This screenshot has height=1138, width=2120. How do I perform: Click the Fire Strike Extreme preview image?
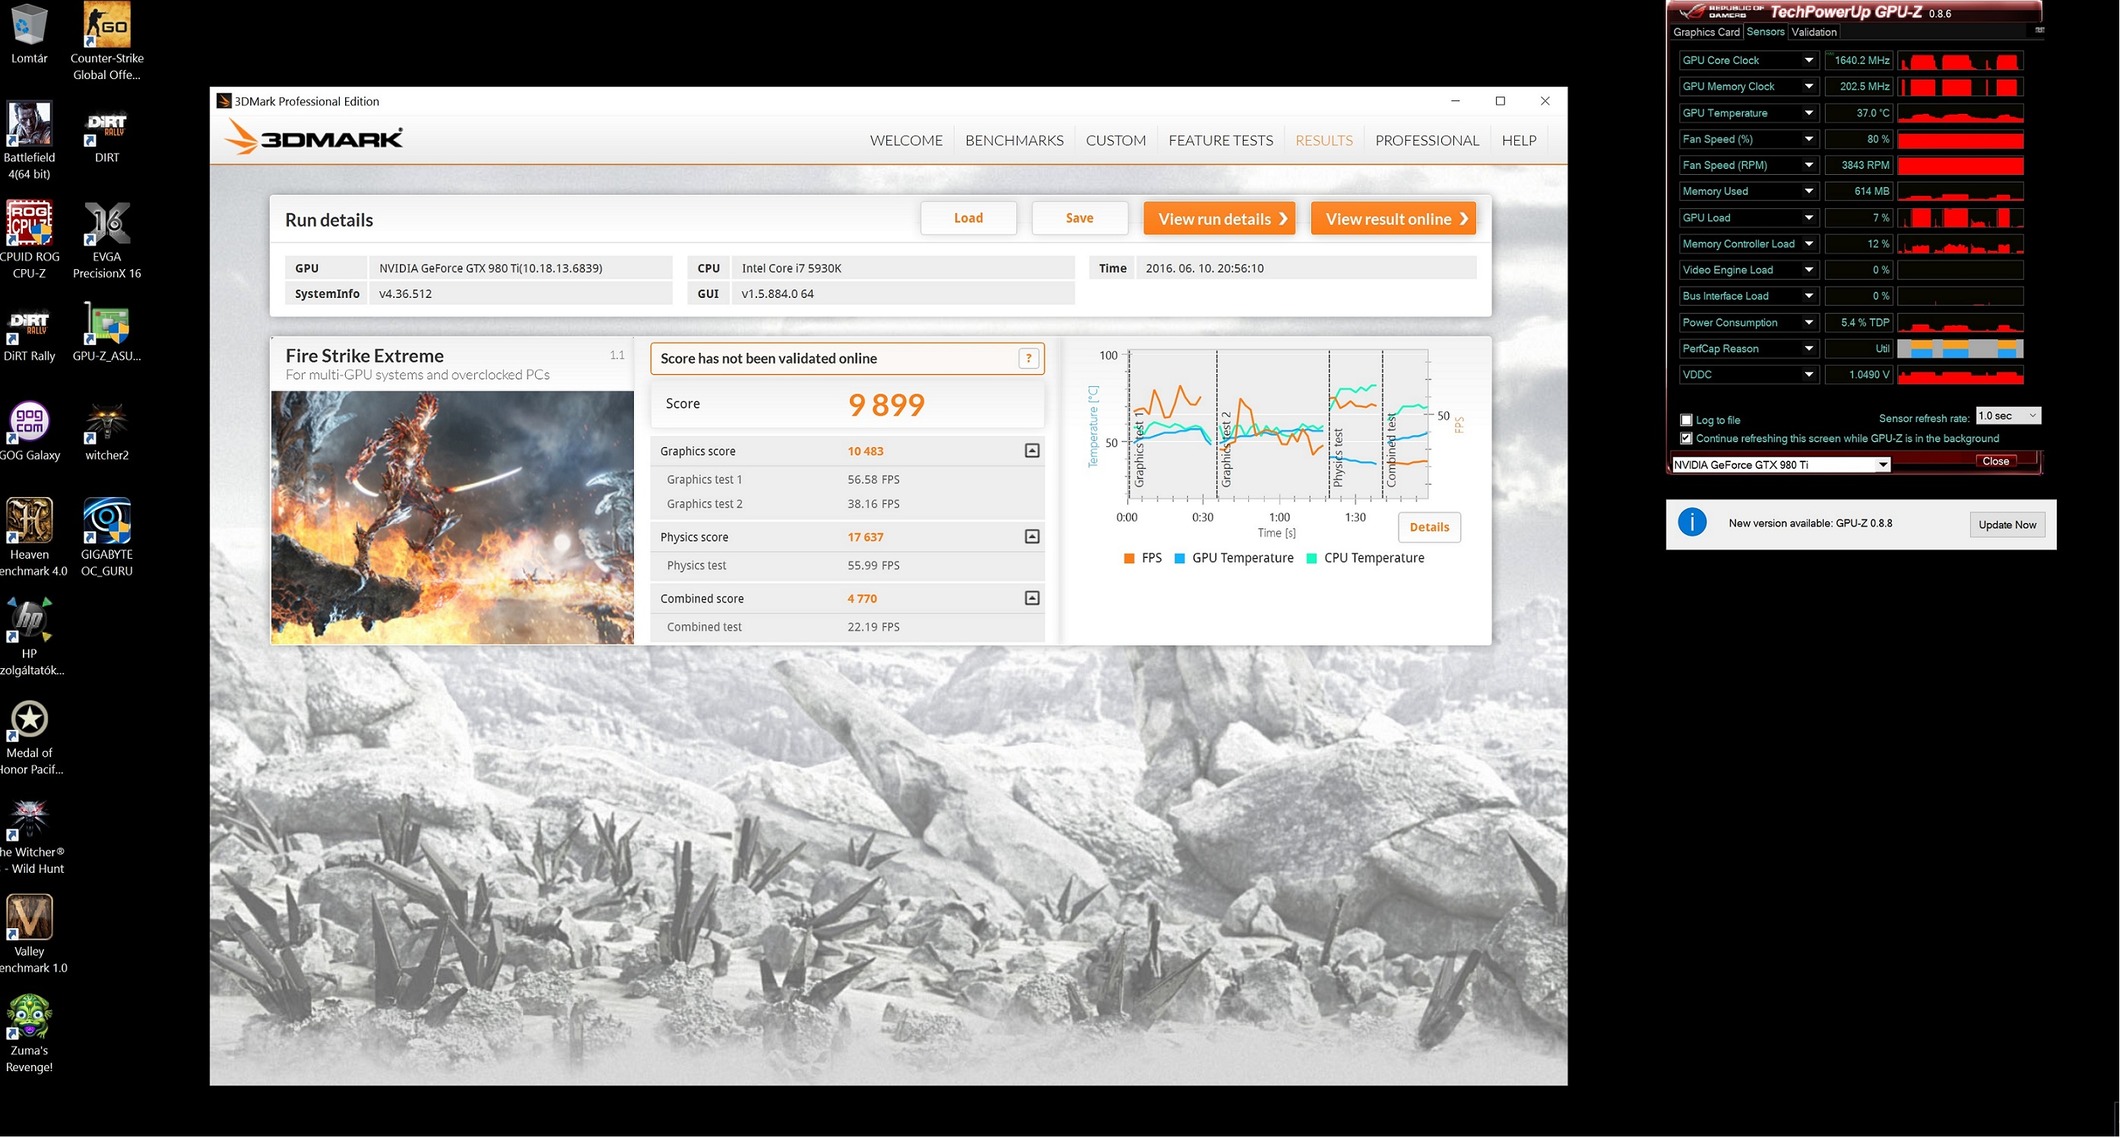point(452,517)
